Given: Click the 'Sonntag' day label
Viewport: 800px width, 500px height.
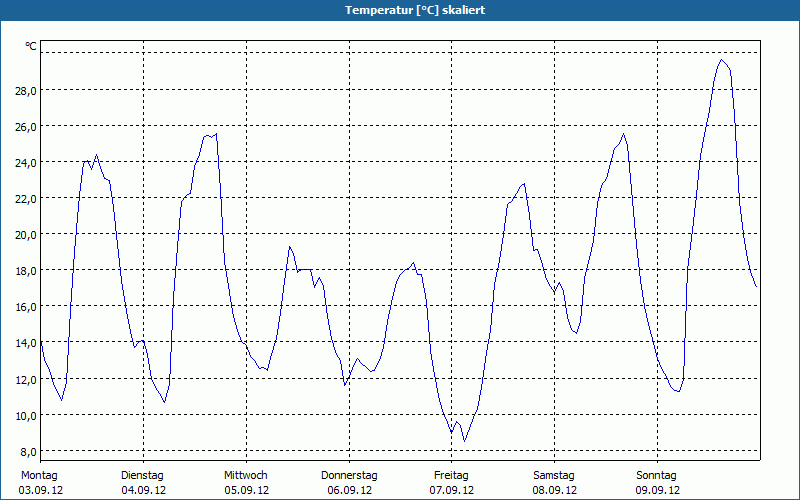Looking at the screenshot, I should coord(657,476).
